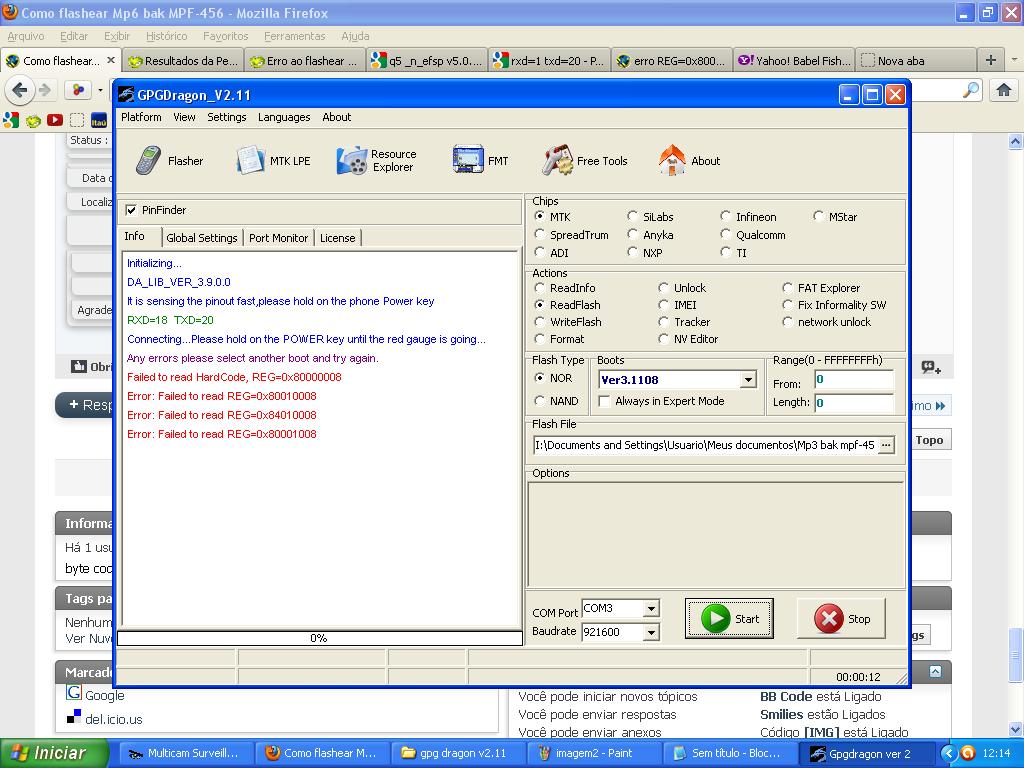Click the About house icon in toolbar
Image resolution: width=1024 pixels, height=768 pixels.
671,161
